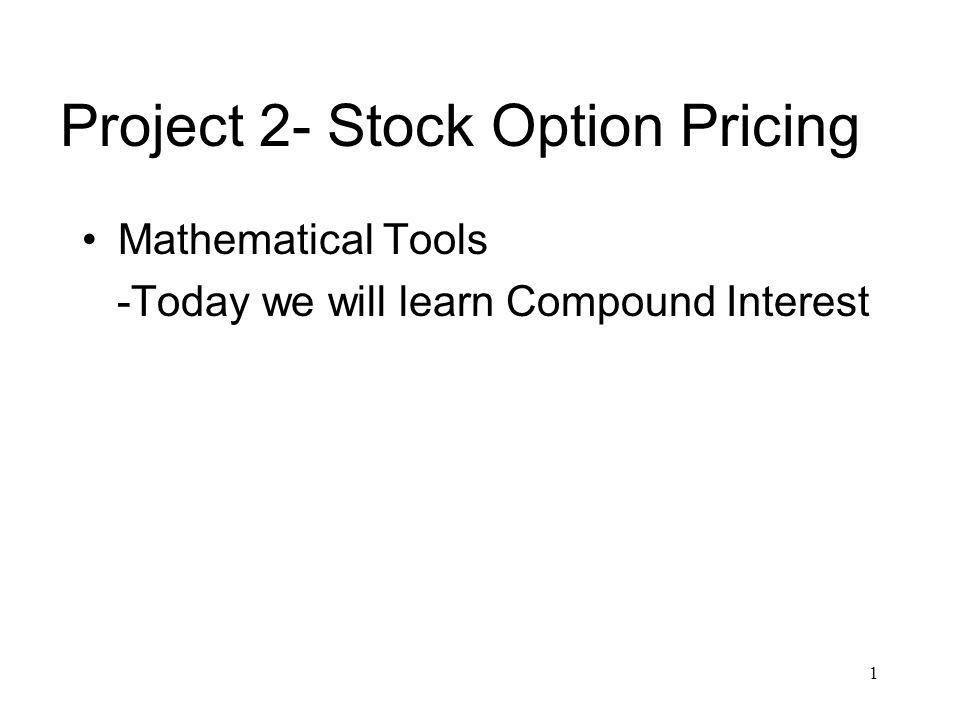Select the numeral 2 in the slide title
Viewport: 960px width, 720px height.
(275, 126)
